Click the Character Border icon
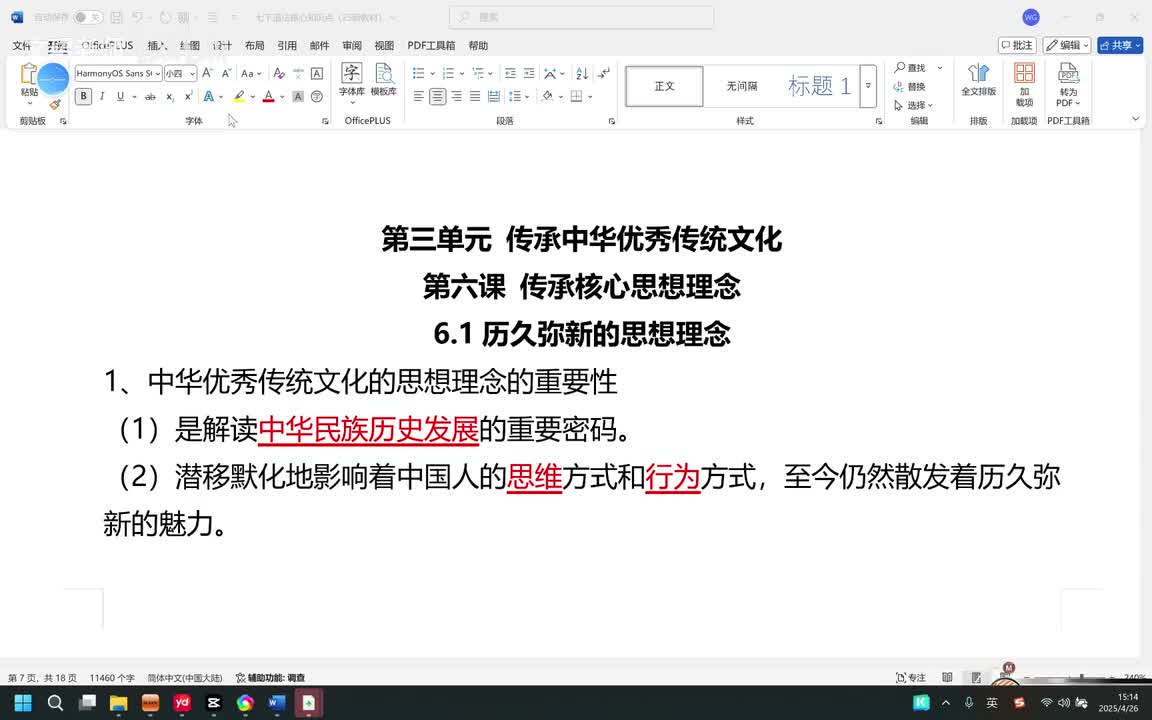Viewport: 1152px width, 720px height. 317,73
